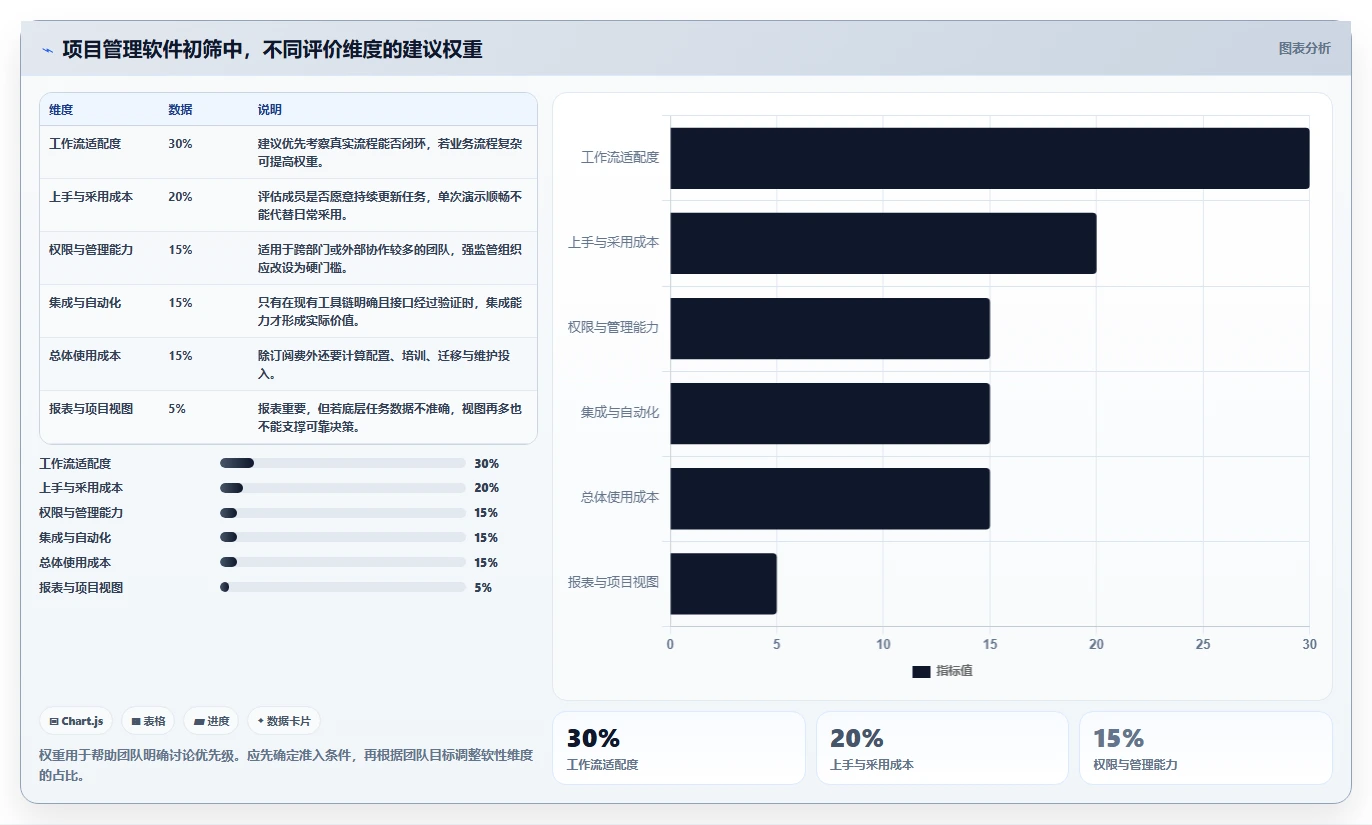The width and height of the screenshot is (1372, 825).
Task: Click the 报表与项目视图 y-axis label in chart
Action: [x=614, y=583]
